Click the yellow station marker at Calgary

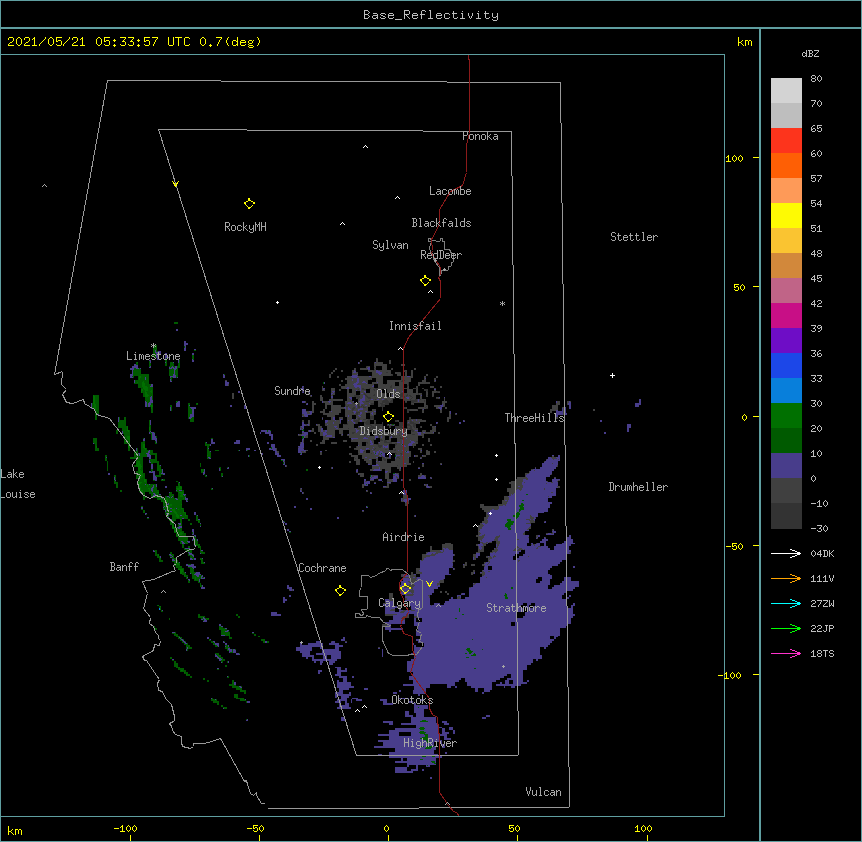point(405,589)
